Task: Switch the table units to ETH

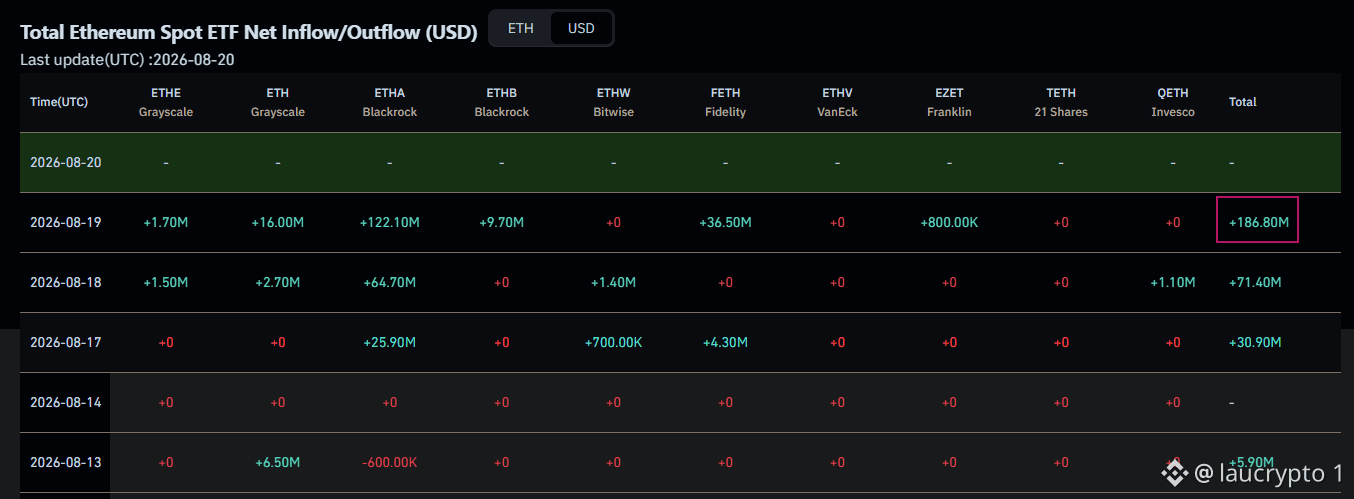Action: coord(520,28)
